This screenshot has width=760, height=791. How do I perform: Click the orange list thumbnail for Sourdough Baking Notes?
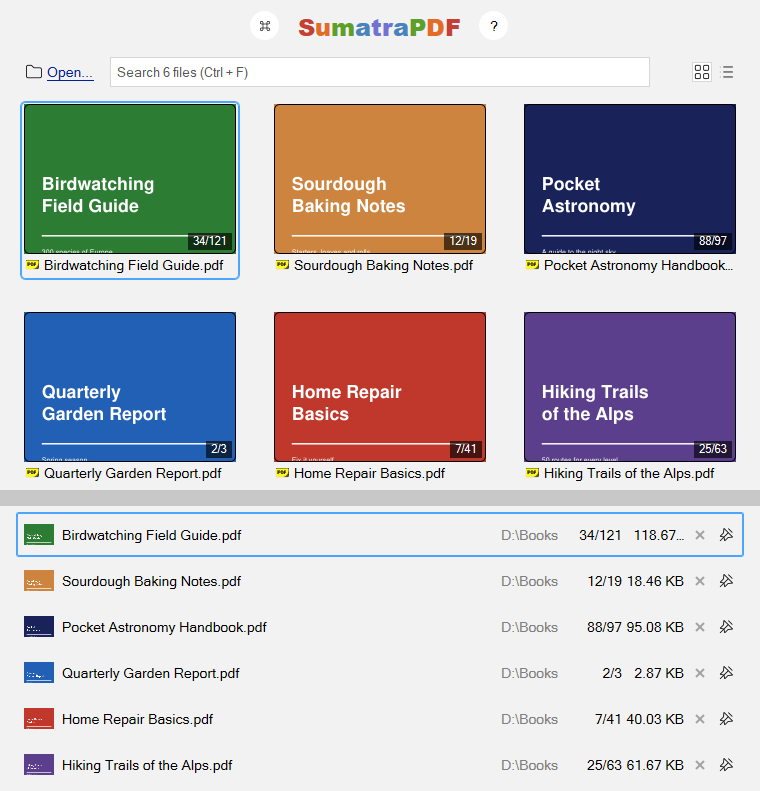[39, 581]
